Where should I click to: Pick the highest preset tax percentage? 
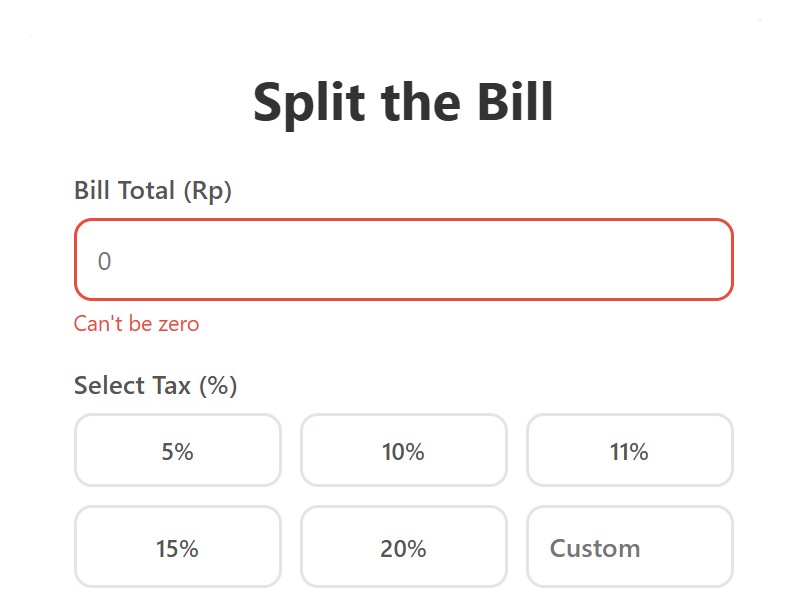403,547
